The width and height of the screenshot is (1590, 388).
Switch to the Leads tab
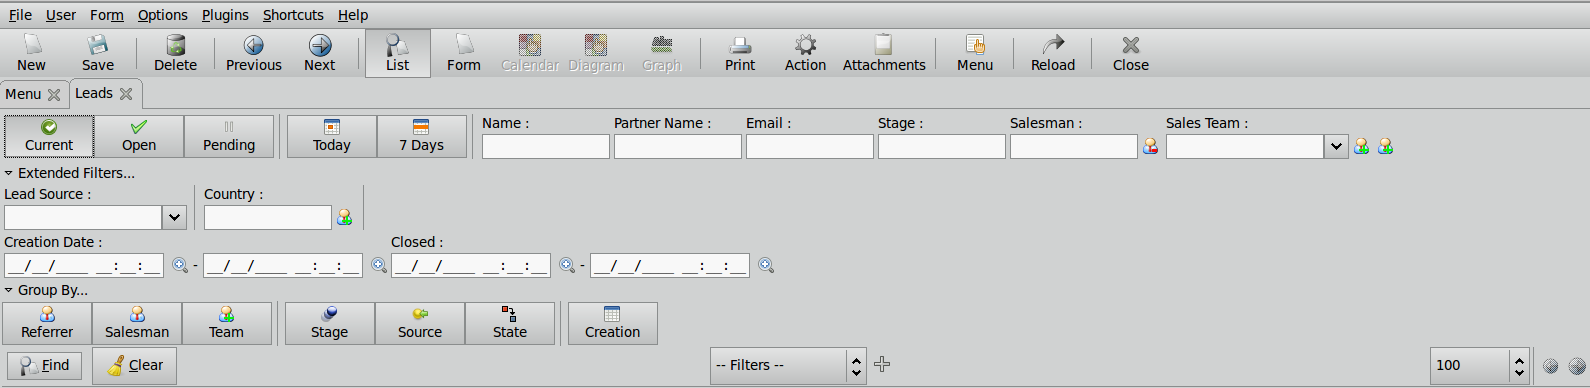tap(94, 93)
